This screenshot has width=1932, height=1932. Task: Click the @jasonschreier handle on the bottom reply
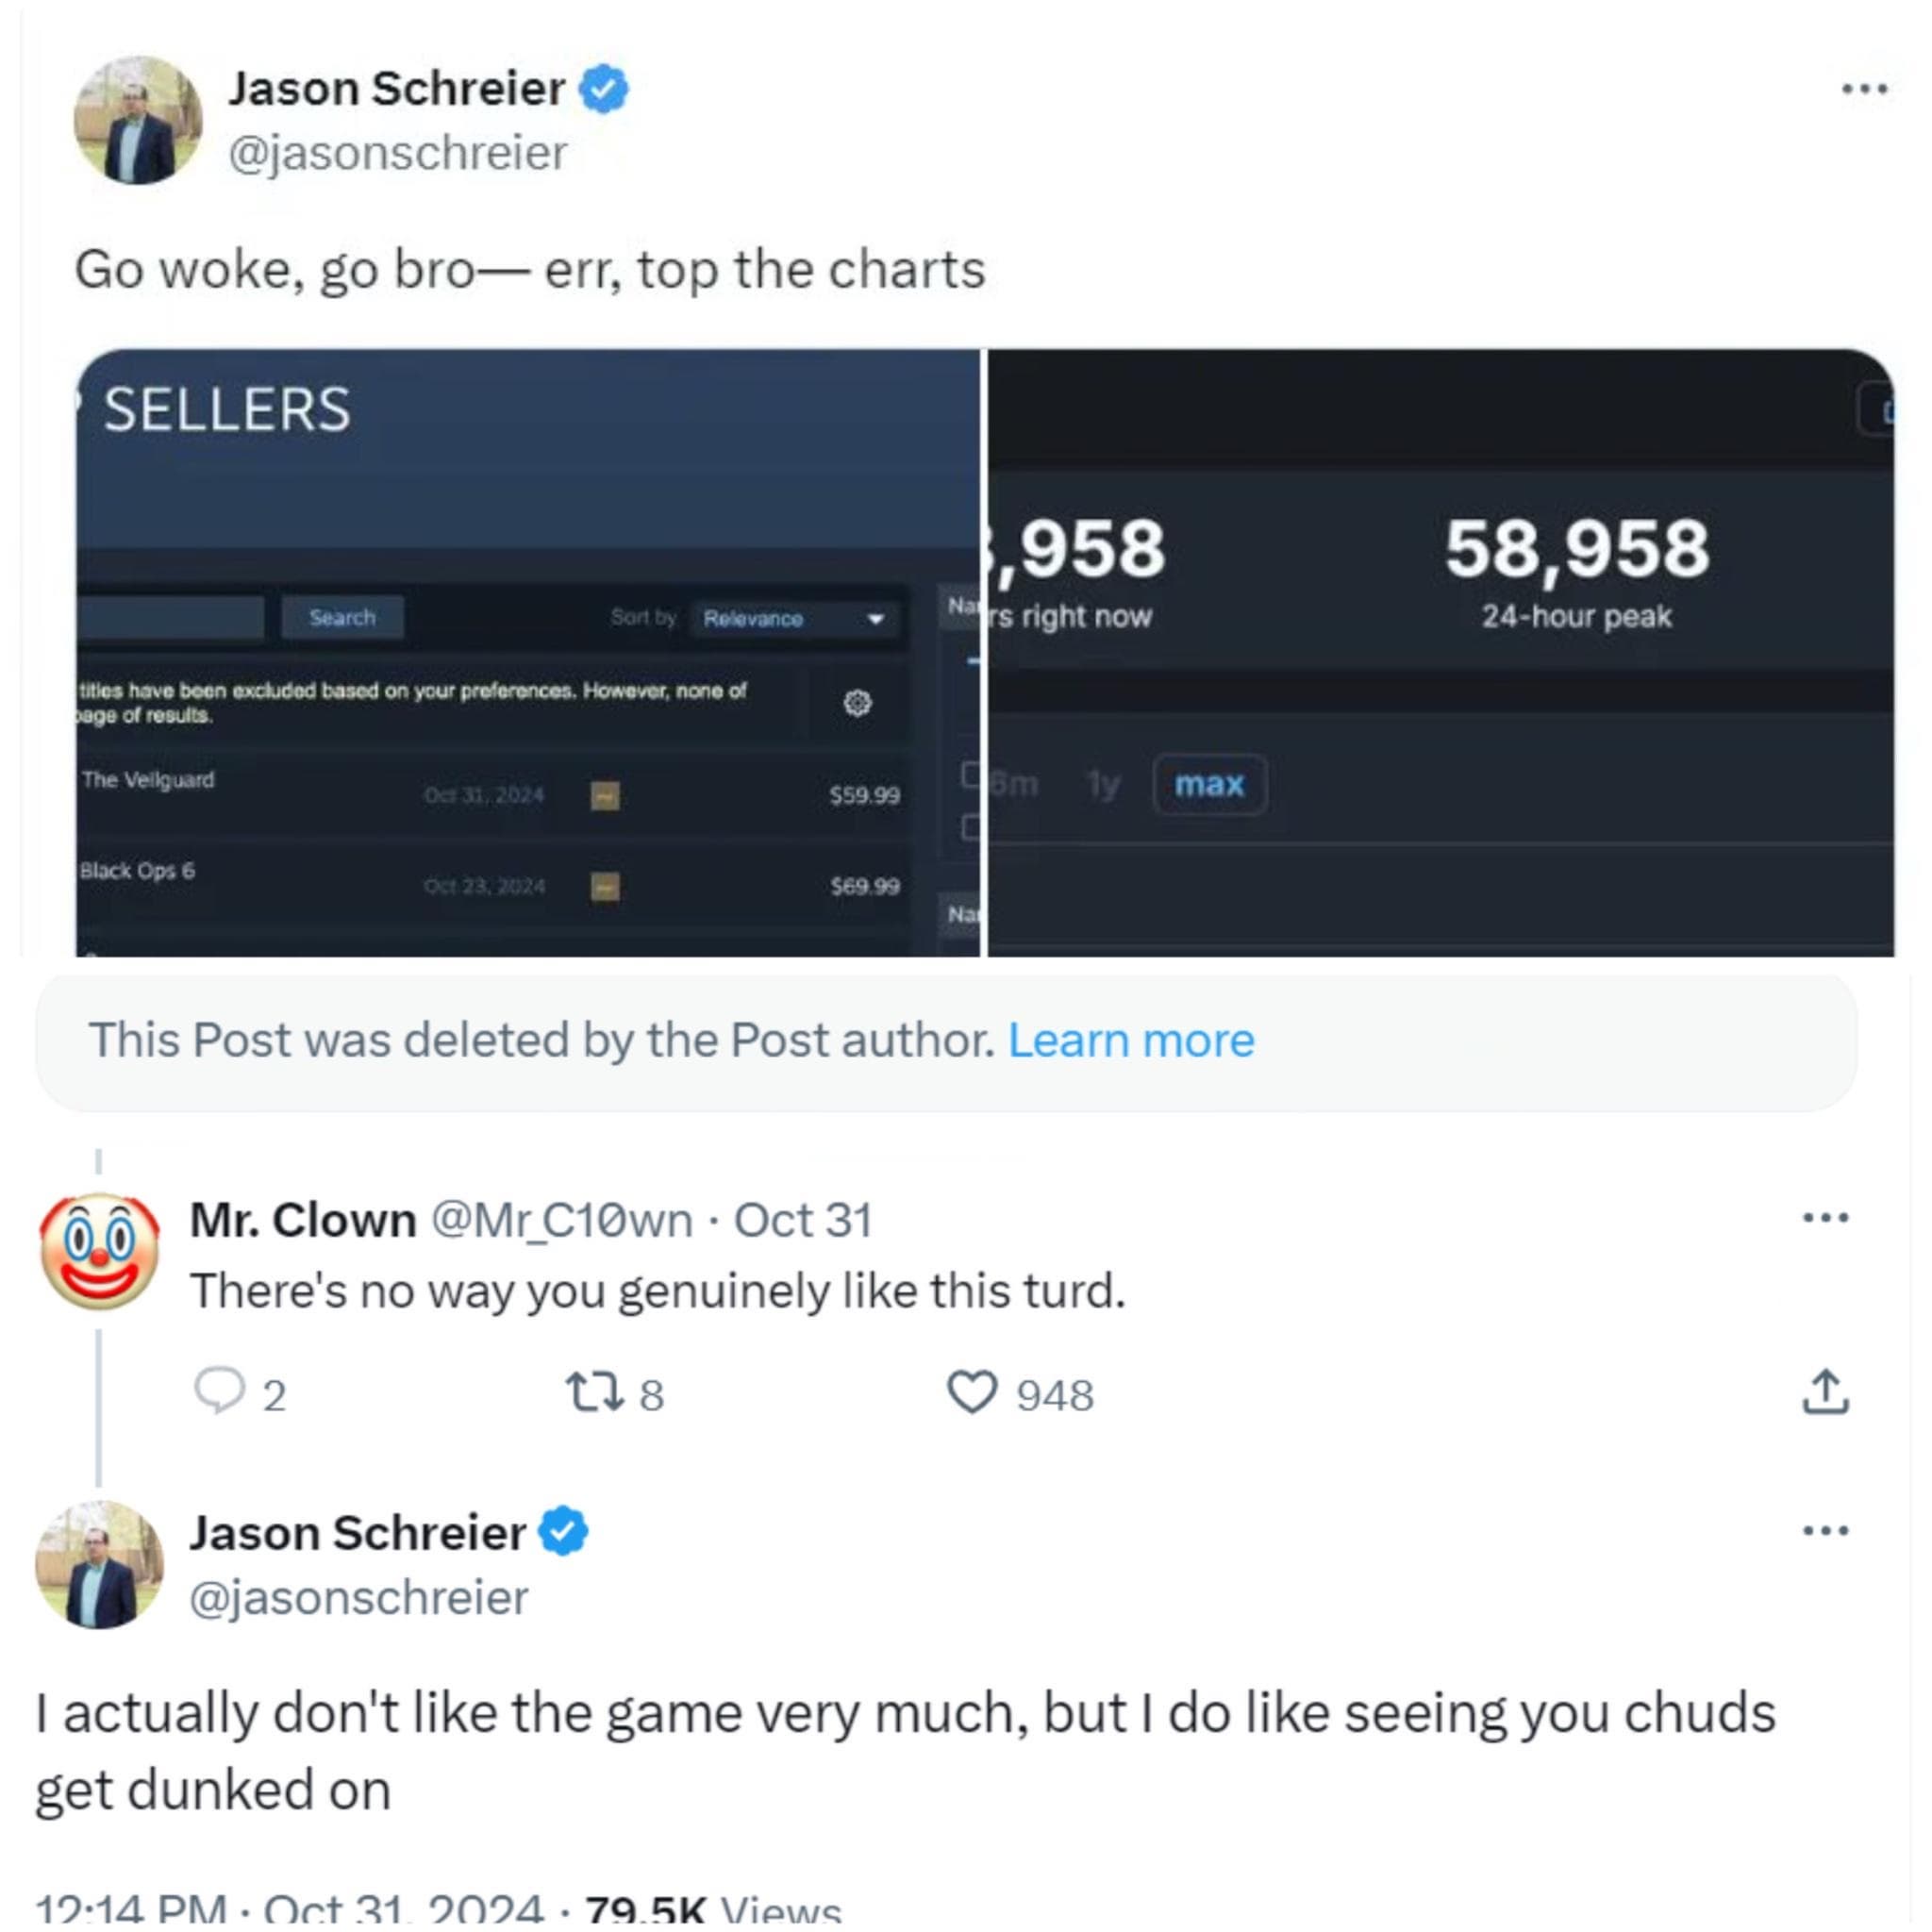(358, 1597)
